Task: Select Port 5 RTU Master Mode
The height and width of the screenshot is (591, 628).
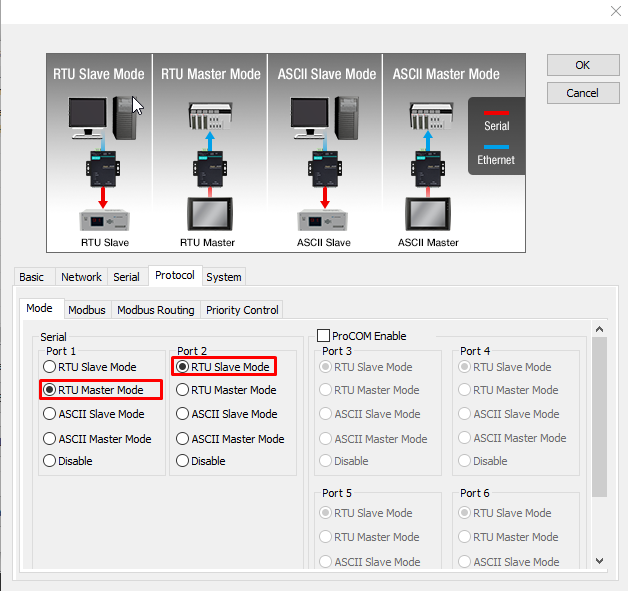Action: click(369, 537)
